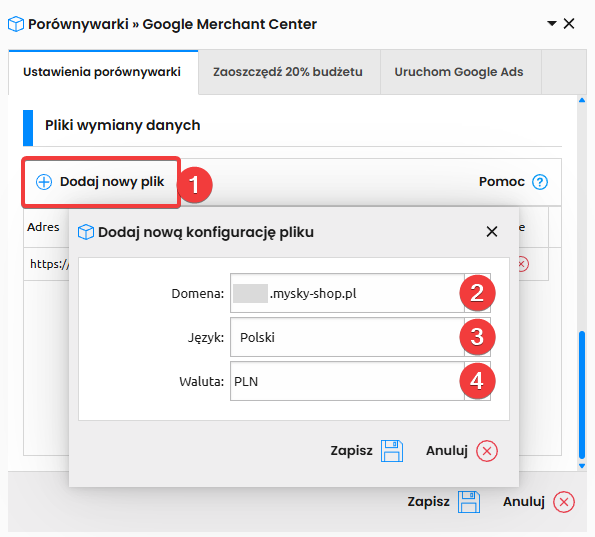
Task: Click the scrollbar down arrow
Action: pos(582,466)
